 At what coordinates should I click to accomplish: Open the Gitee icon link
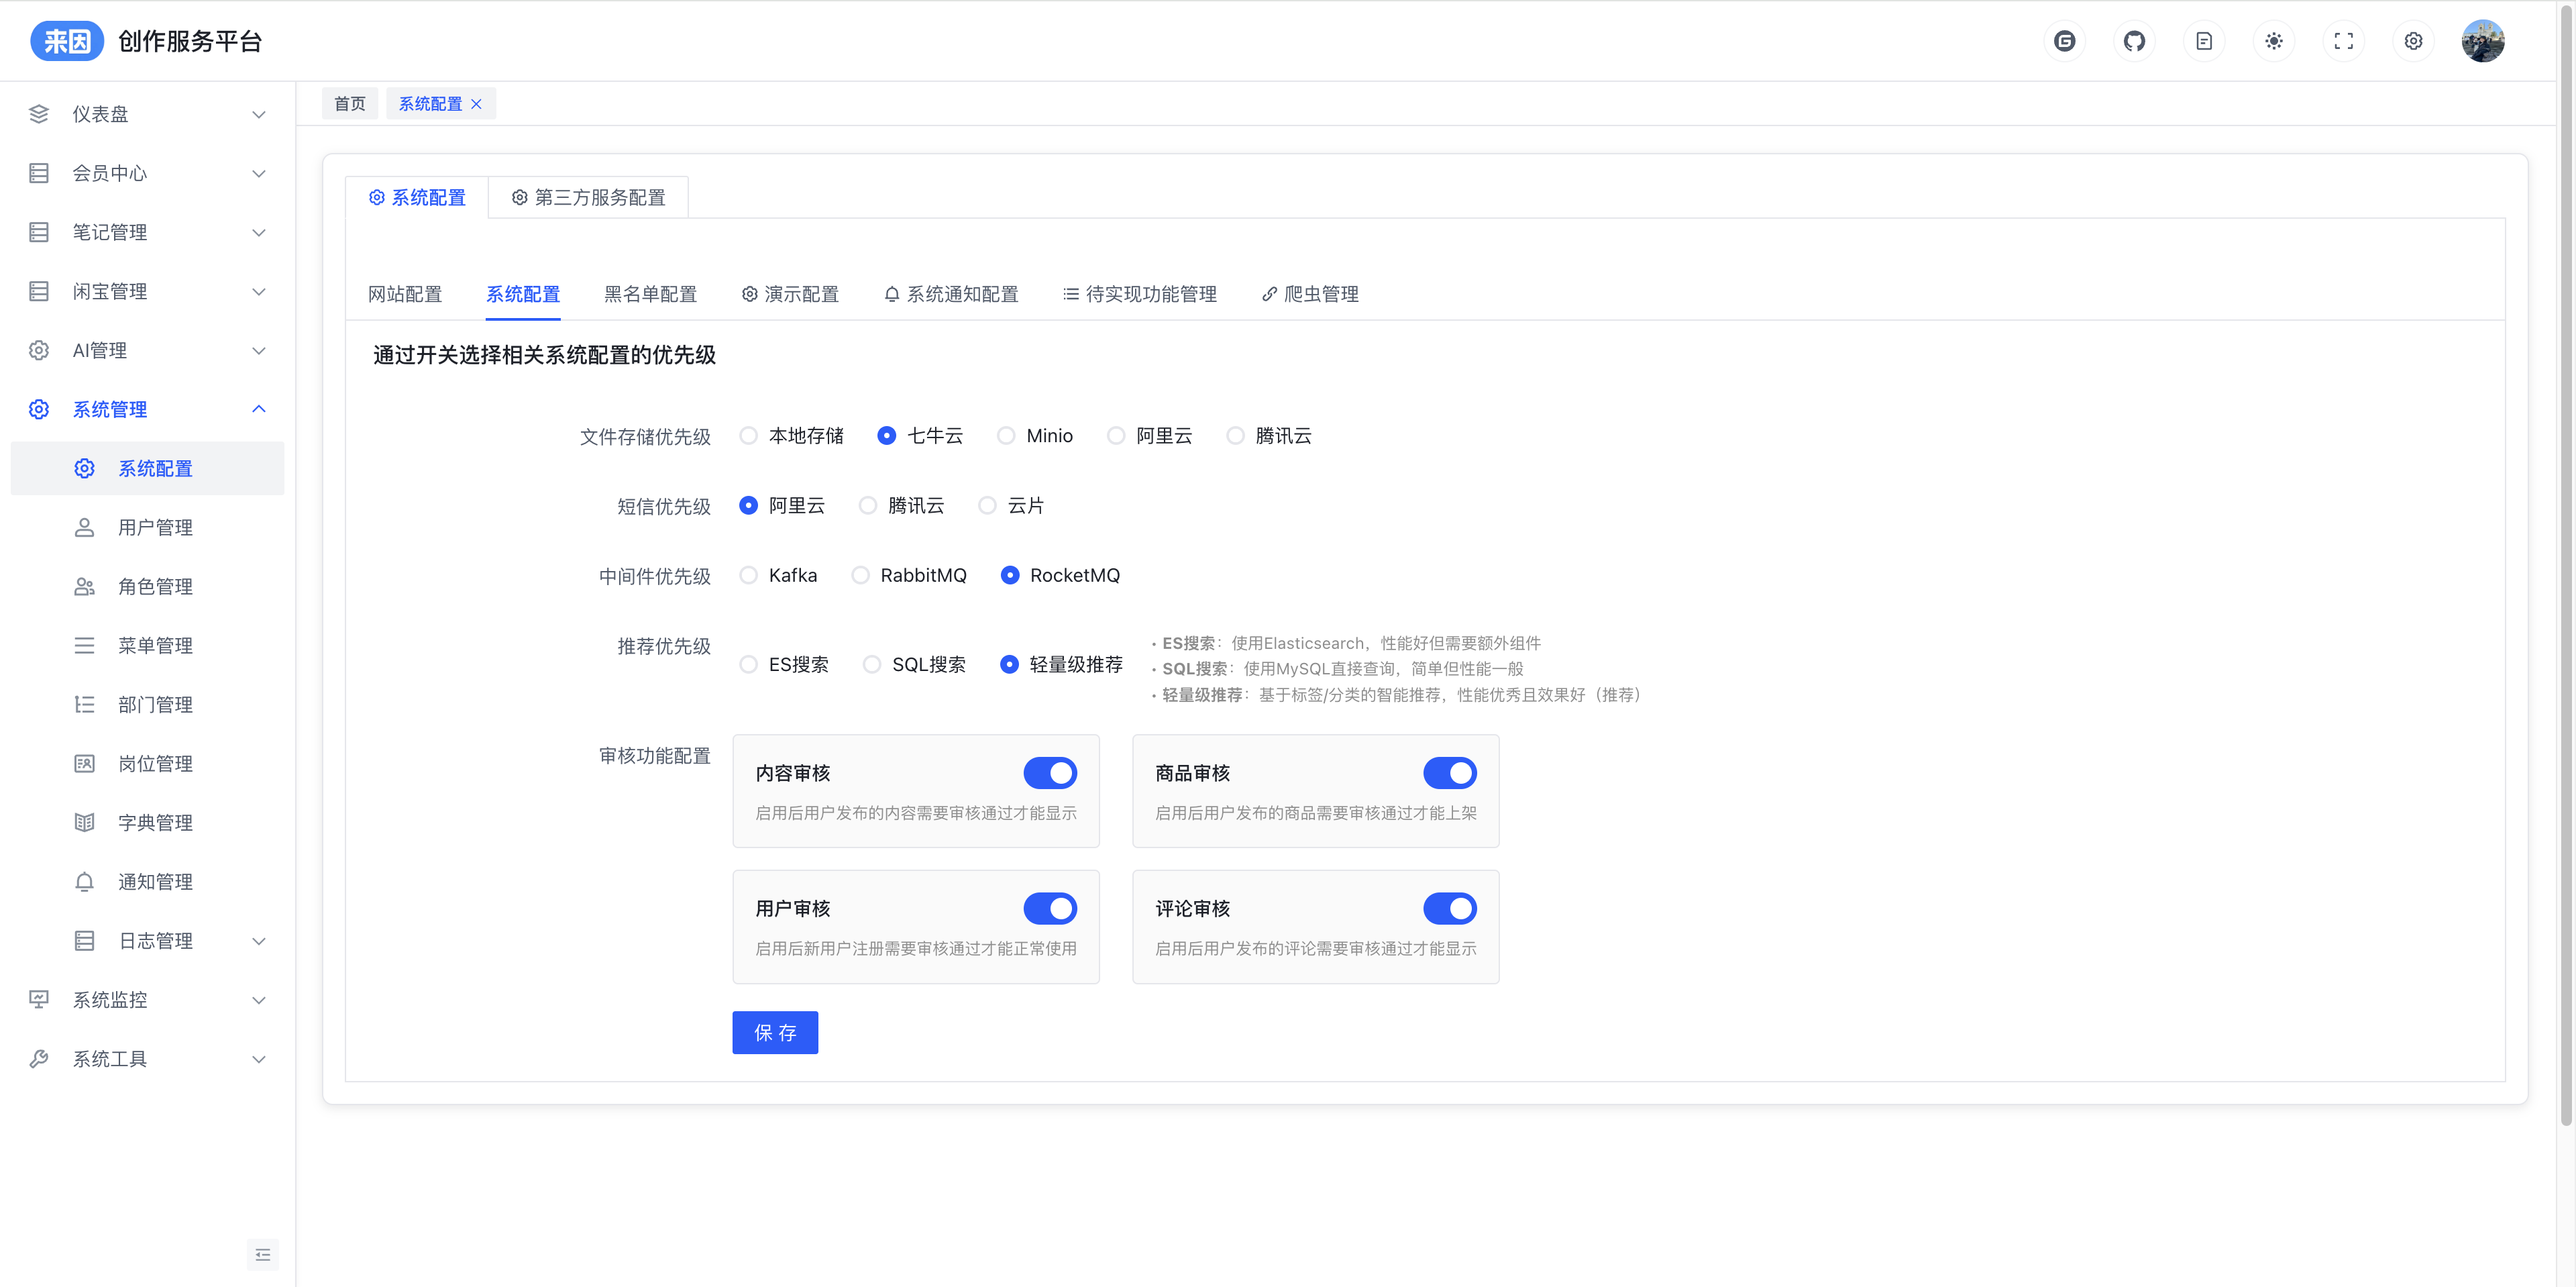[x=2064, y=41]
